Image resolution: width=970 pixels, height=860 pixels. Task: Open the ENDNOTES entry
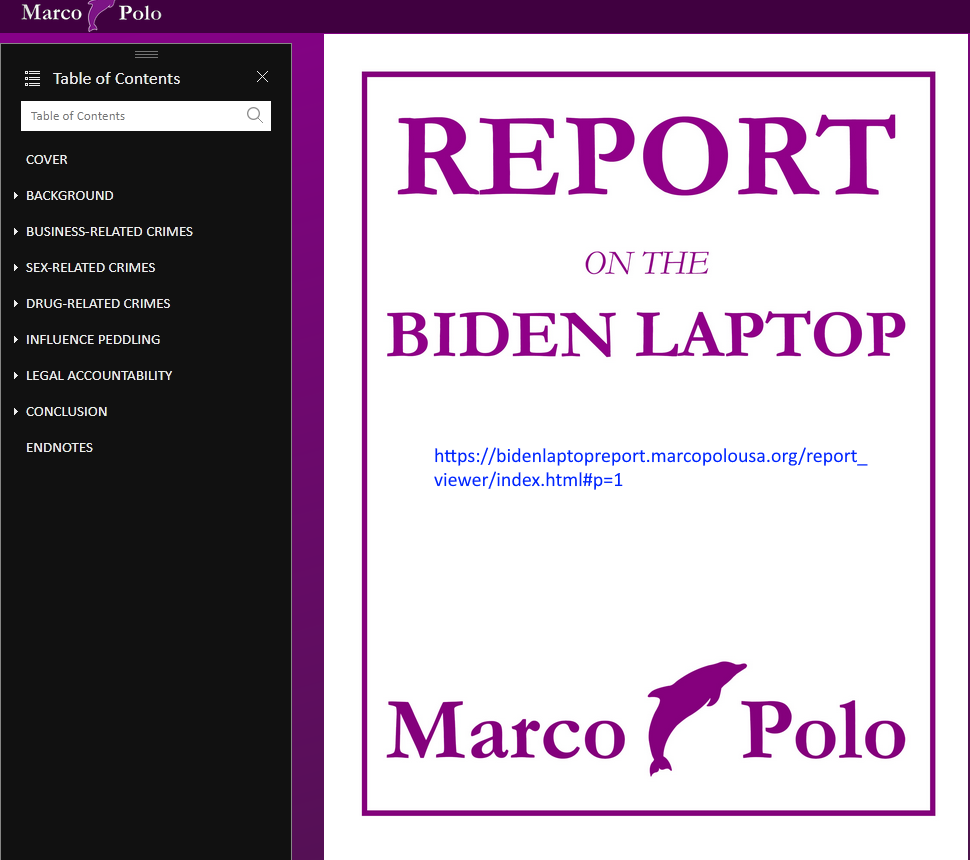(59, 447)
